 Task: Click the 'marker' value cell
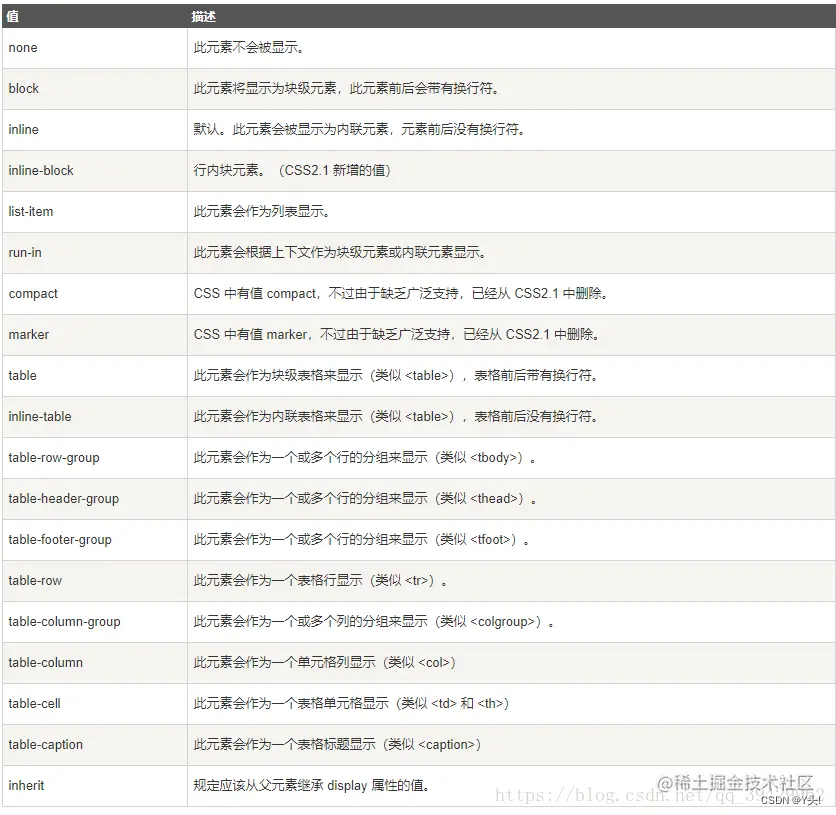point(95,335)
